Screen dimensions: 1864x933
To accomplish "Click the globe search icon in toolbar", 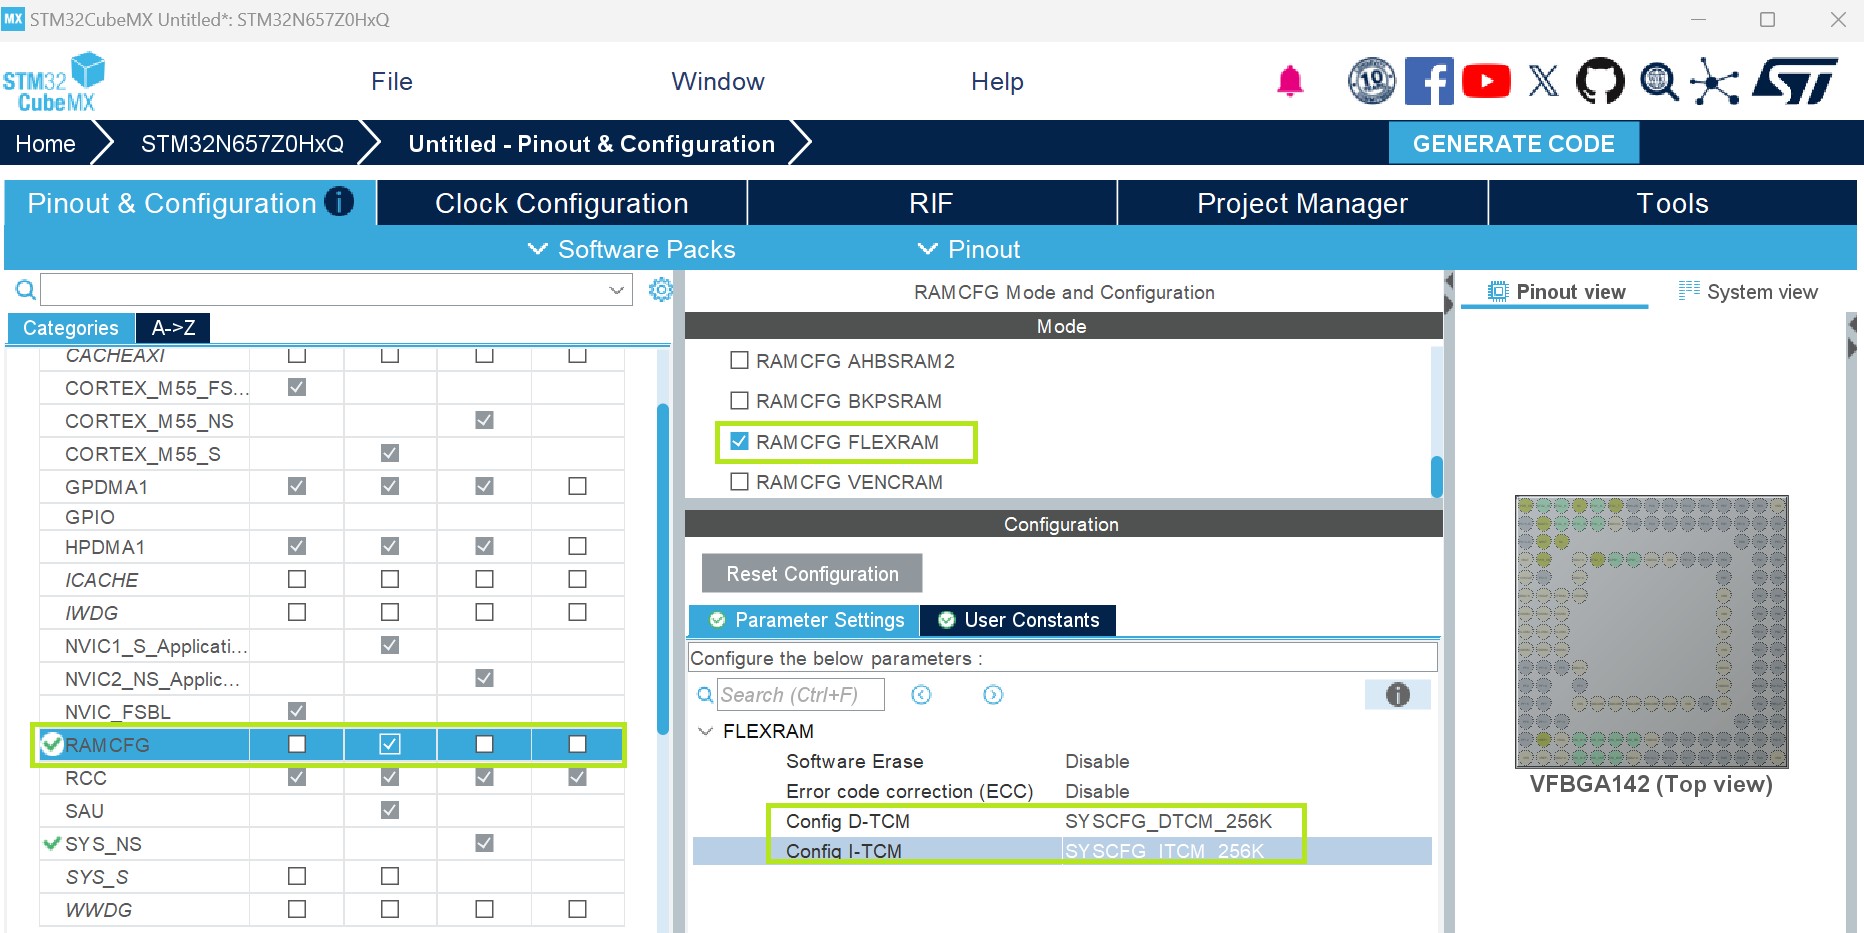I will pos(1659,81).
